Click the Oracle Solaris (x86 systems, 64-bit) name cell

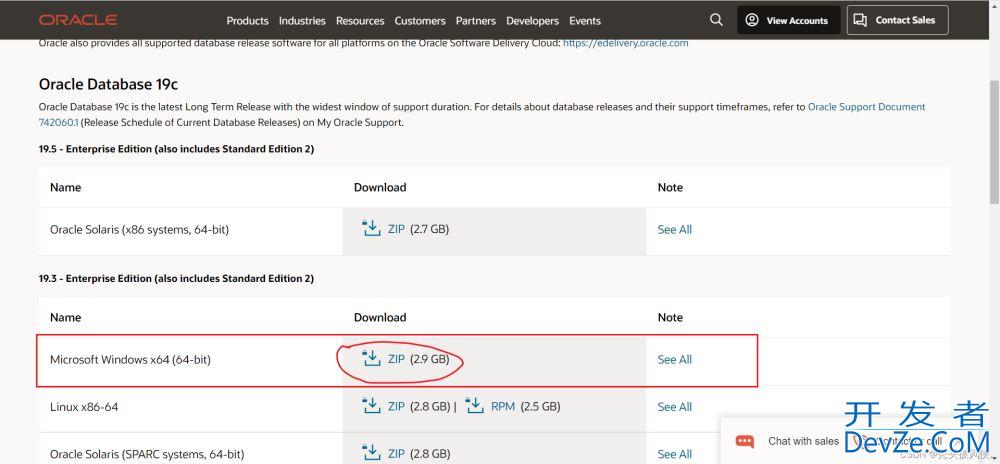139,229
